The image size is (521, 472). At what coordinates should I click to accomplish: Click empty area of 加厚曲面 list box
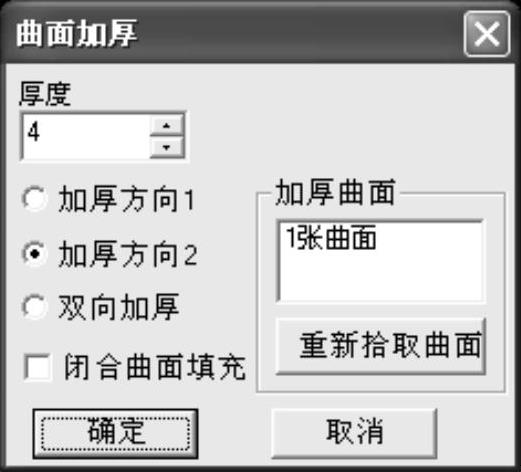tap(381, 277)
